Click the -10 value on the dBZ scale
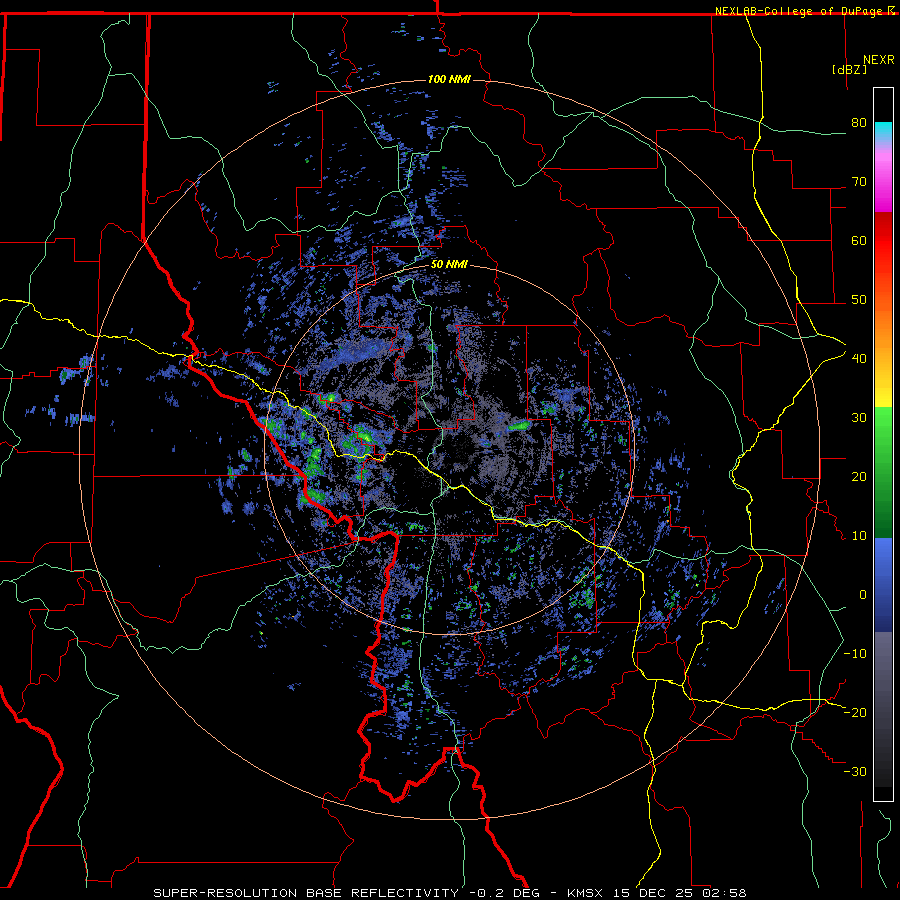Screen dimensions: 900x900 [855, 653]
